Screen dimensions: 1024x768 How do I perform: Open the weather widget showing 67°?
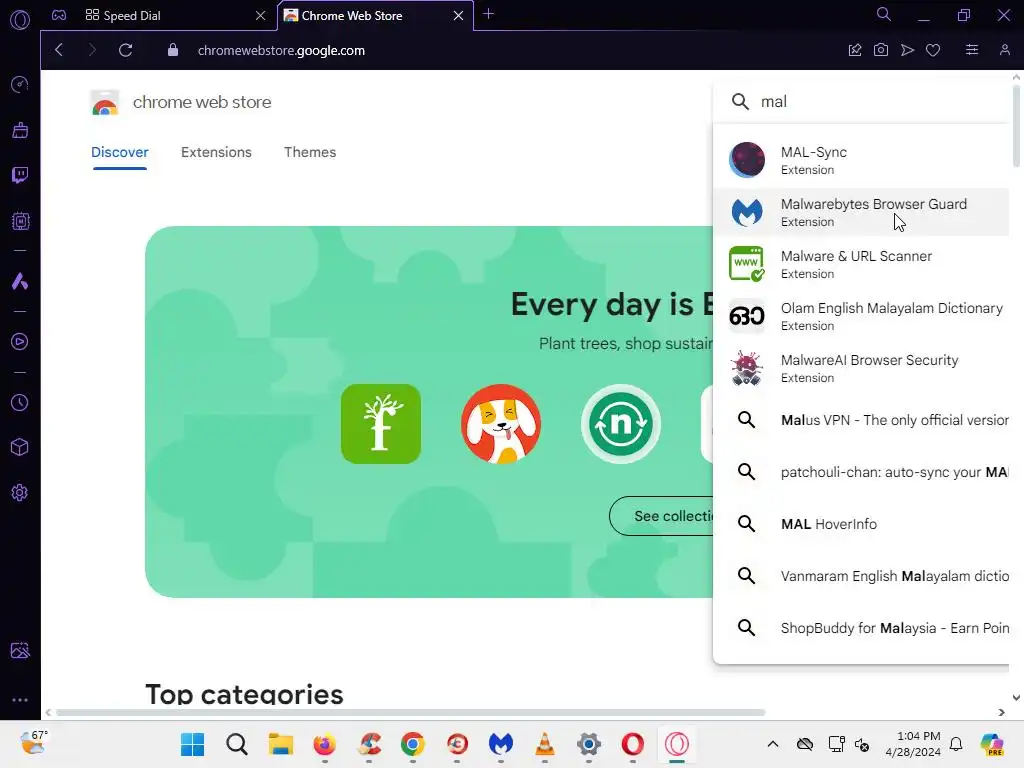click(33, 743)
